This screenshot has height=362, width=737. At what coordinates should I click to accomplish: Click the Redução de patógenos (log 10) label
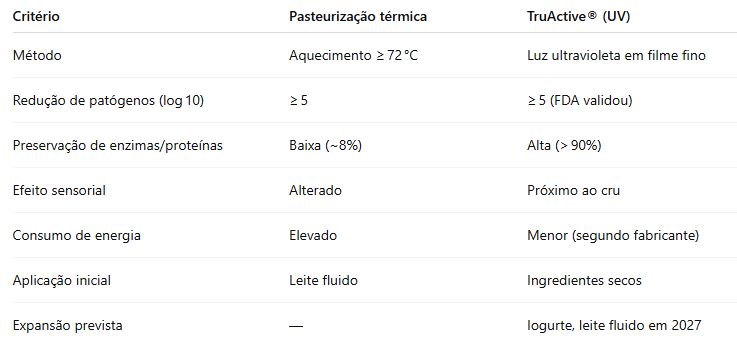[x=109, y=101]
